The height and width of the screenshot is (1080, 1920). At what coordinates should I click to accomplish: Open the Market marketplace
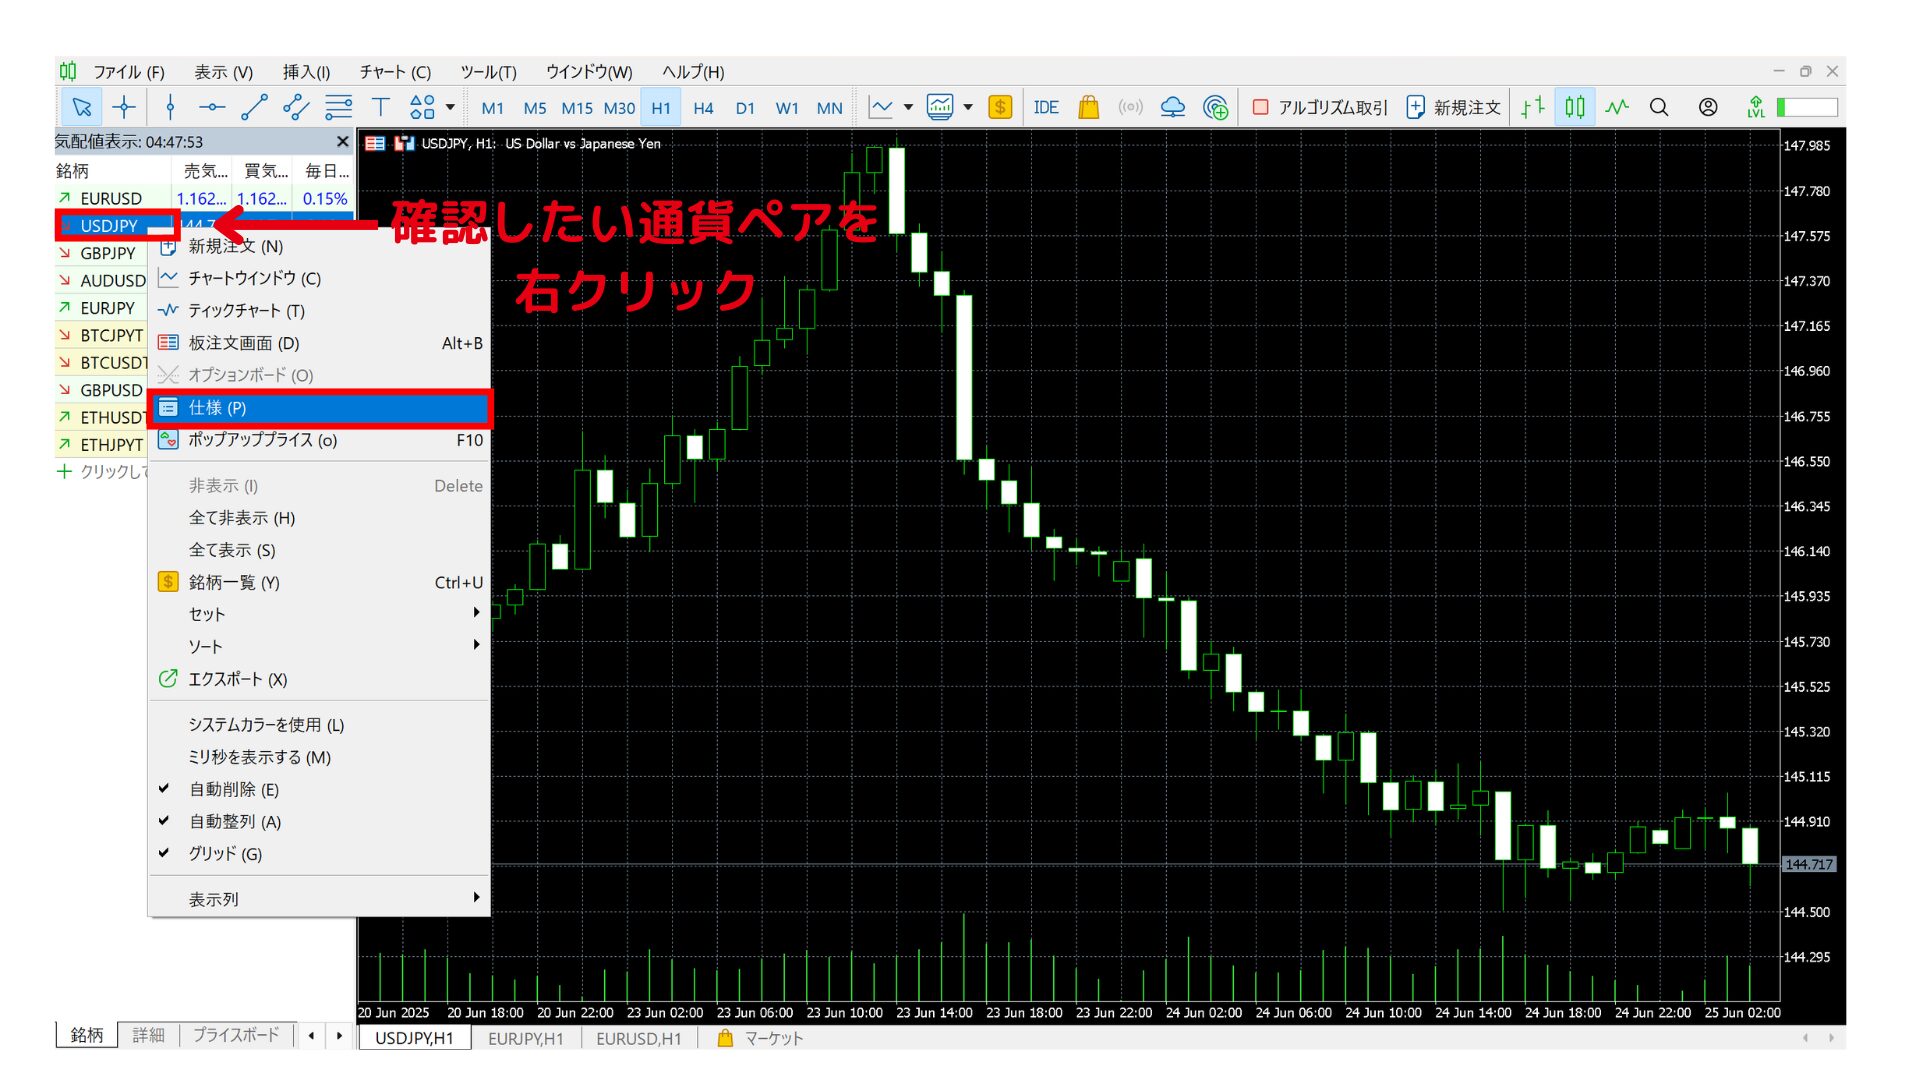click(x=1088, y=107)
